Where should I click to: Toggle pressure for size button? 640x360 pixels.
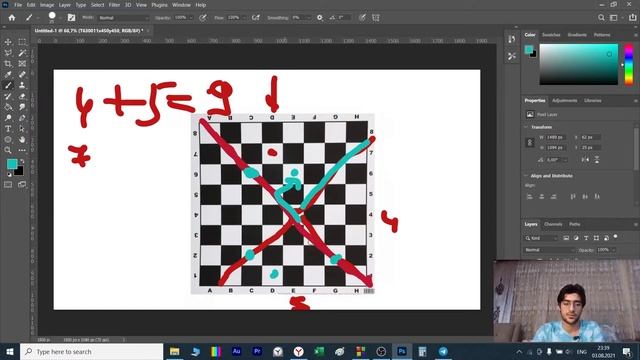(x=362, y=18)
